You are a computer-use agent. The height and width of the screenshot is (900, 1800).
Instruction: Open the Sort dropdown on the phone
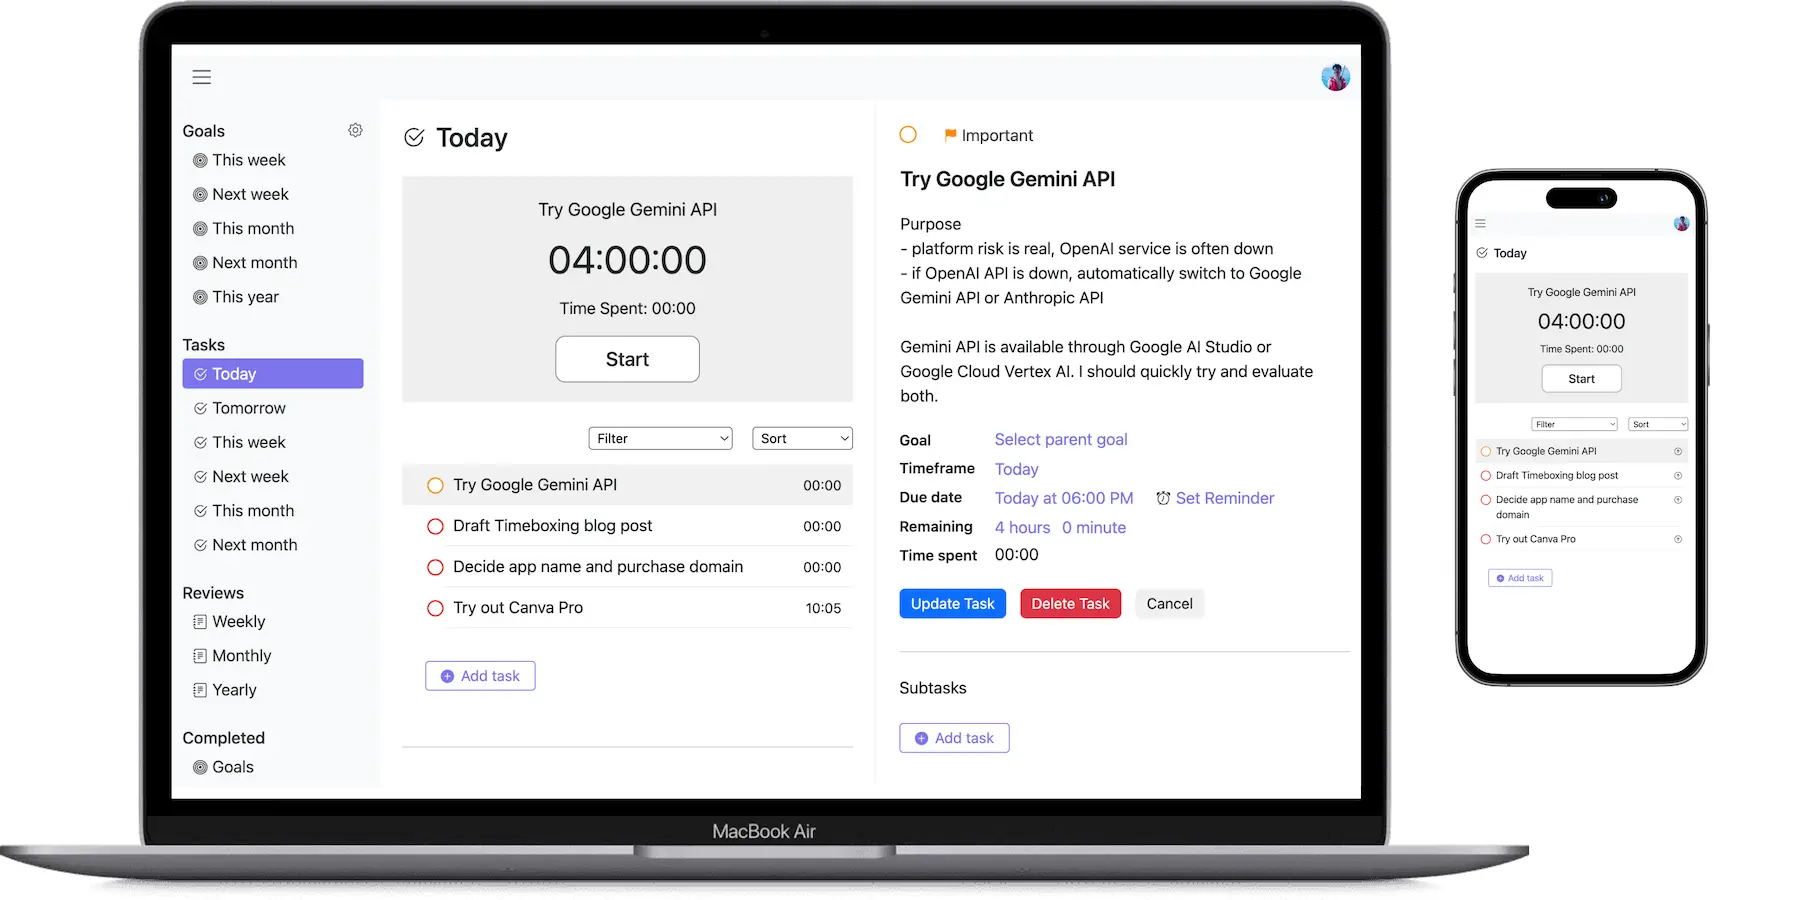point(1657,423)
